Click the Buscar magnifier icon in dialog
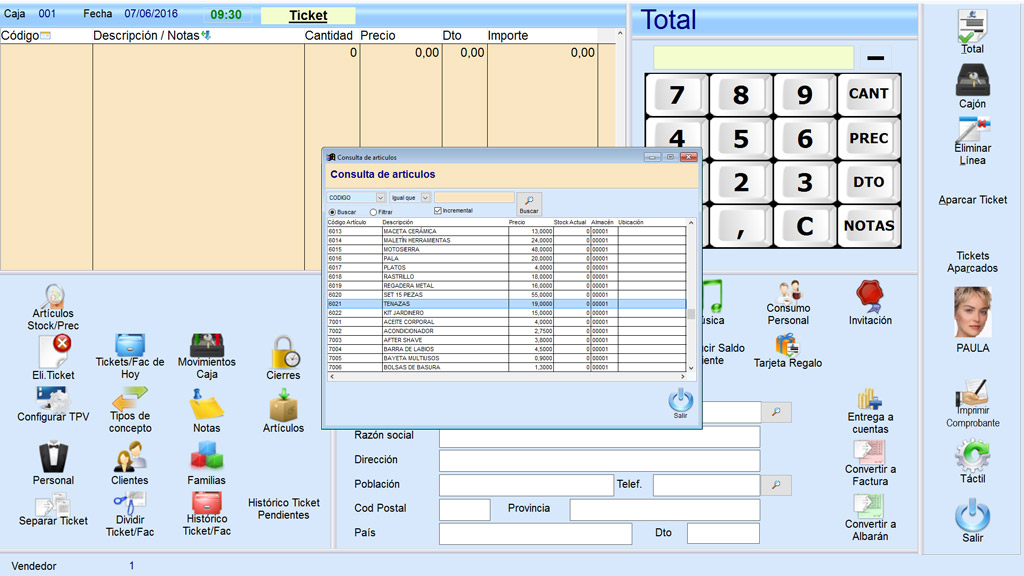The width and height of the screenshot is (1024, 576). [528, 200]
